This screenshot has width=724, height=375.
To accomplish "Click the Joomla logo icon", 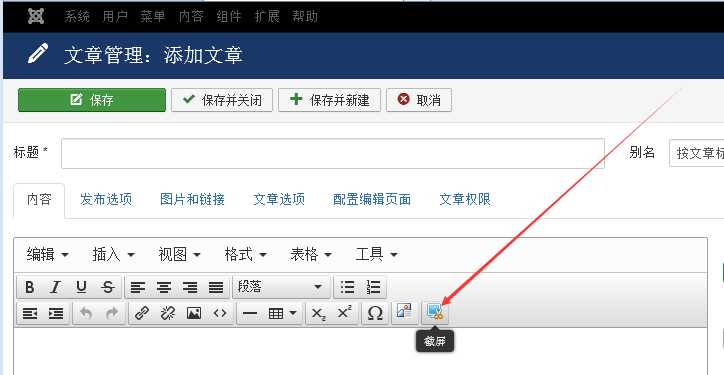I will (x=36, y=16).
